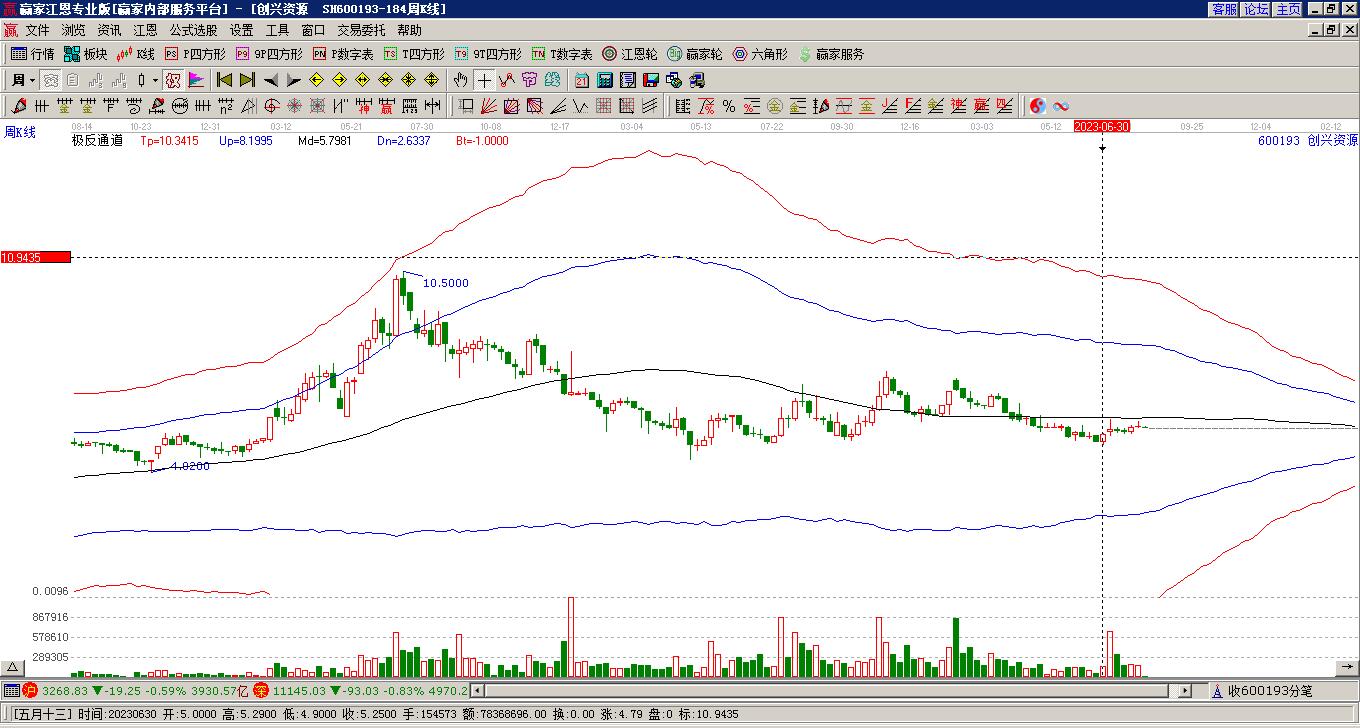
Task: Click the 收600193分笔 status entry
Action: [x=1270, y=691]
